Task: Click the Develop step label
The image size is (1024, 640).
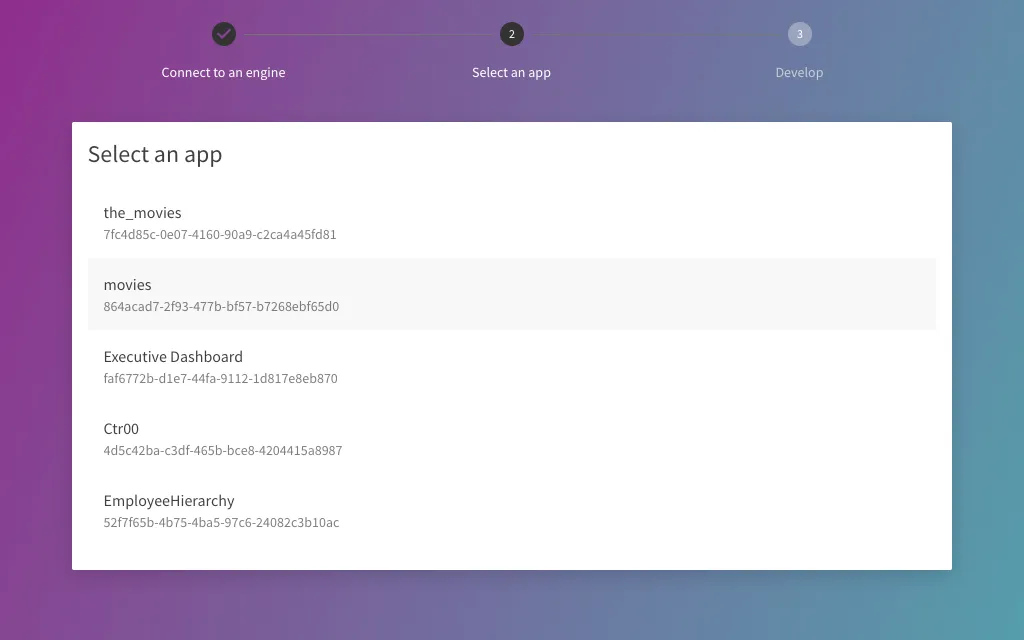Action: (799, 72)
